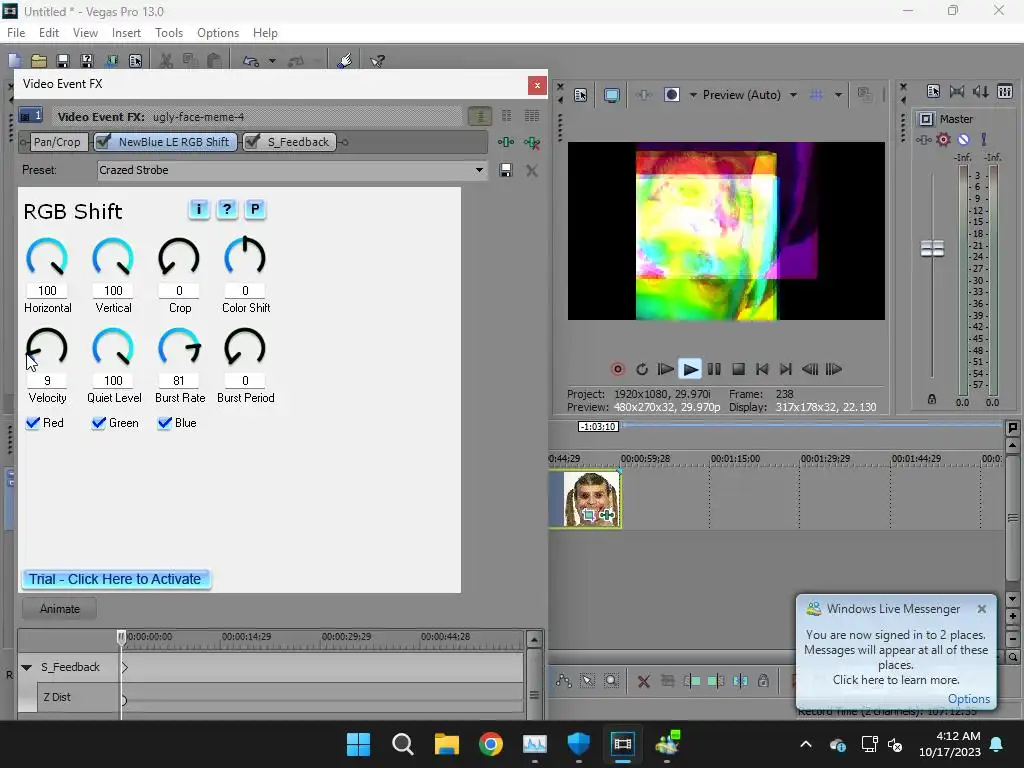
Task: Uncheck the Green channel checkbox
Action: [99, 423]
